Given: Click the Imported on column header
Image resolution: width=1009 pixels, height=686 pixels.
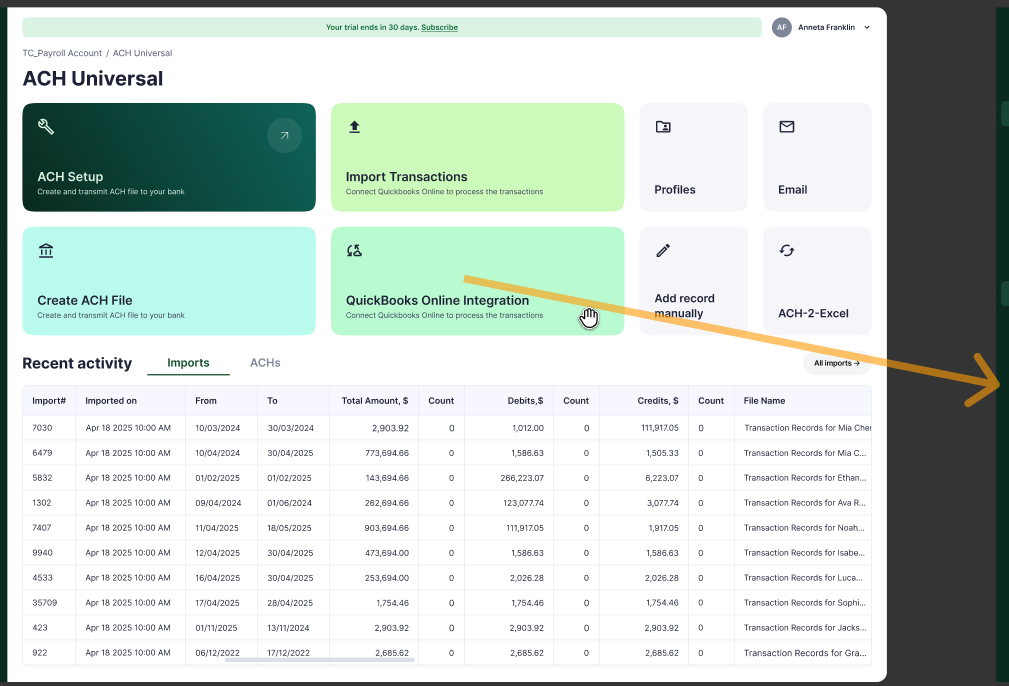Looking at the screenshot, I should [x=111, y=400].
